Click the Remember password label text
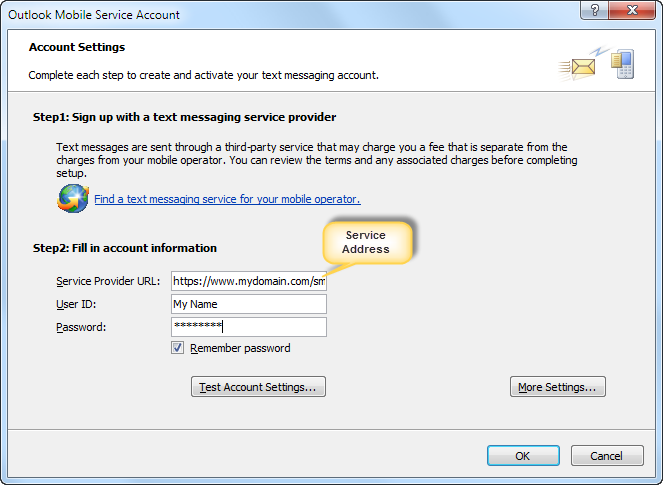This screenshot has height=485, width=663. [x=240, y=348]
